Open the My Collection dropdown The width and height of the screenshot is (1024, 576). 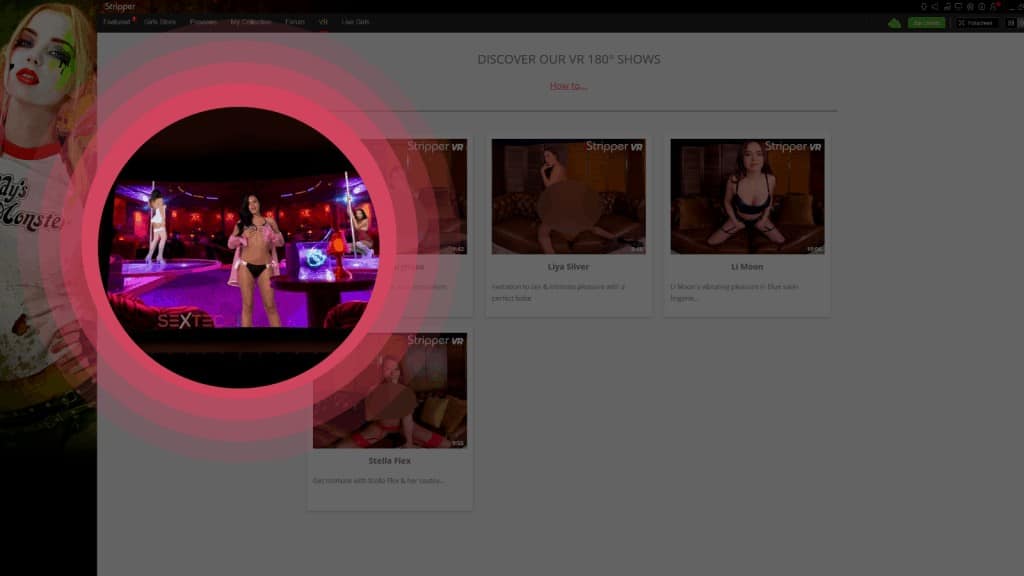pyautogui.click(x=250, y=21)
